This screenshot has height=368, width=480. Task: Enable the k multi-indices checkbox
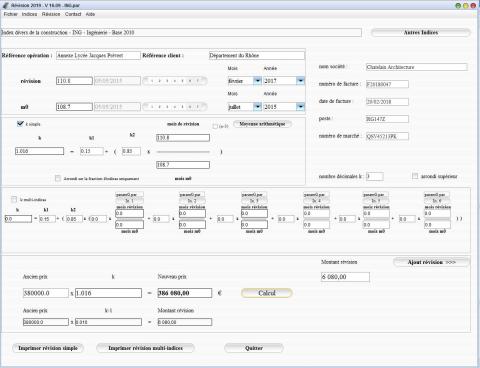[14, 199]
